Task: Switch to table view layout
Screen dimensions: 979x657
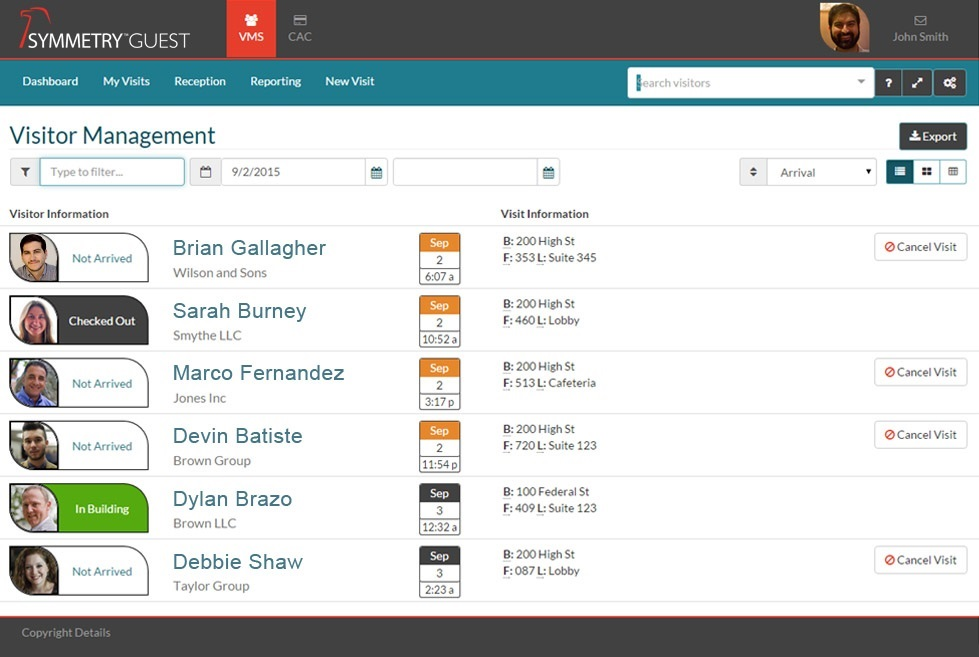Action: [953, 172]
